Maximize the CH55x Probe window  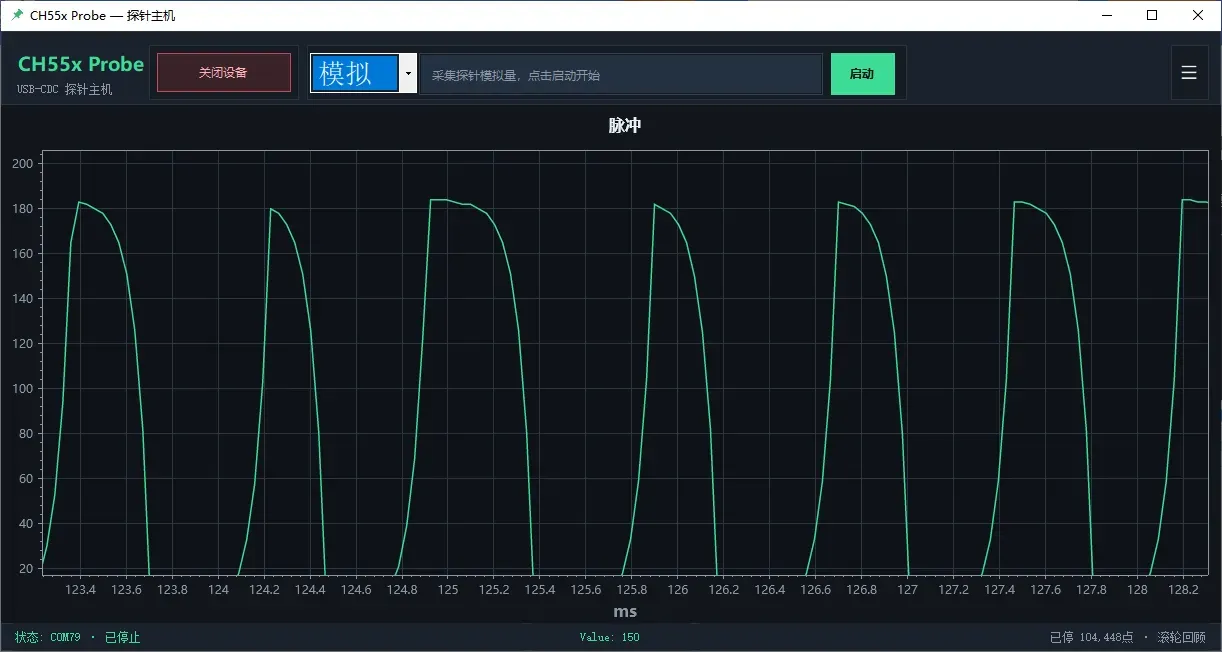[1152, 15]
